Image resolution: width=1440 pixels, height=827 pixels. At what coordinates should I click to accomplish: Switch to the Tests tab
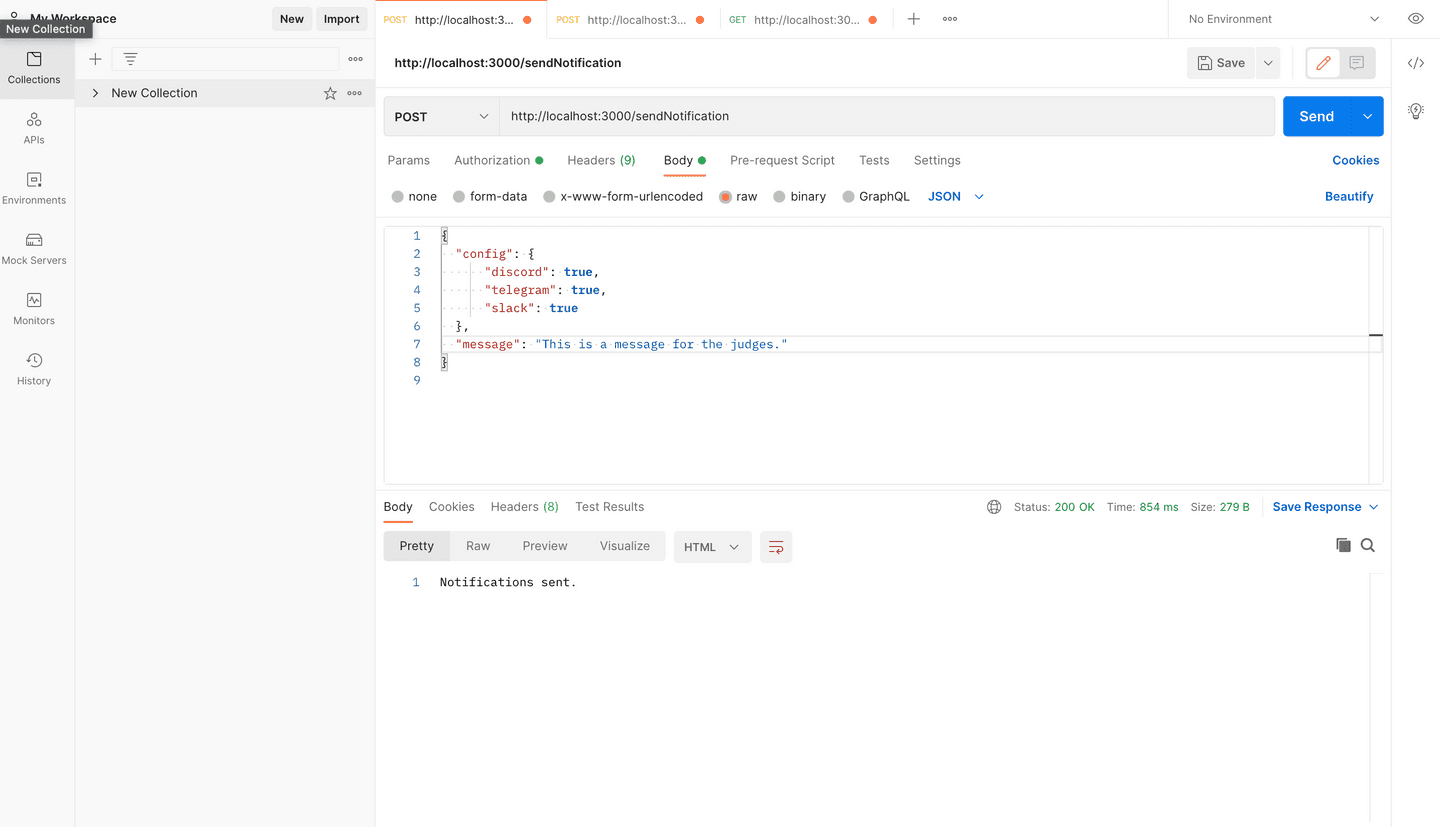click(x=874, y=160)
